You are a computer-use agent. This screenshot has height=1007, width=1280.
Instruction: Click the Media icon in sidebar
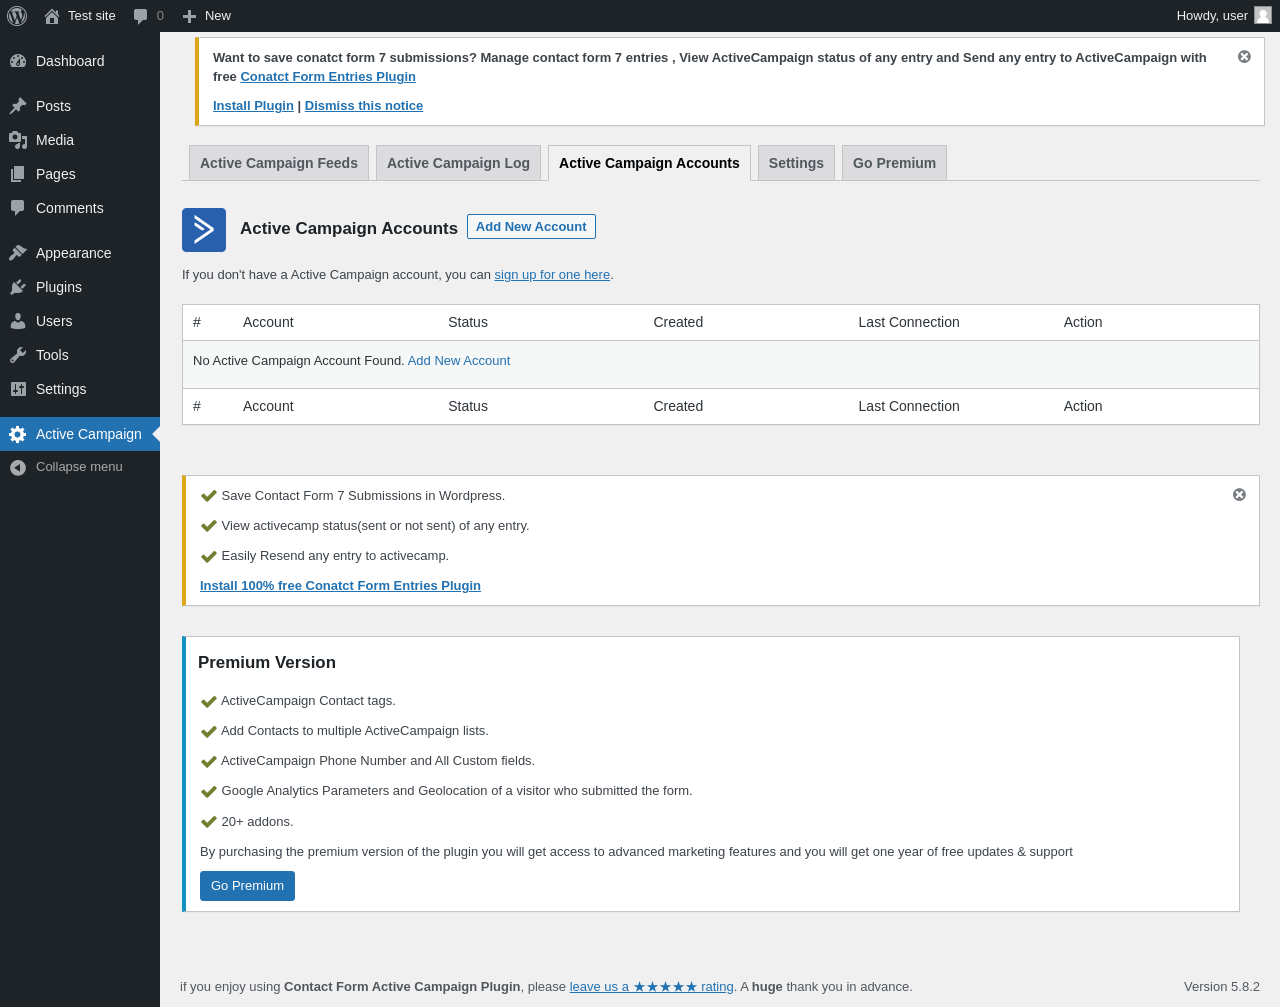(18, 140)
